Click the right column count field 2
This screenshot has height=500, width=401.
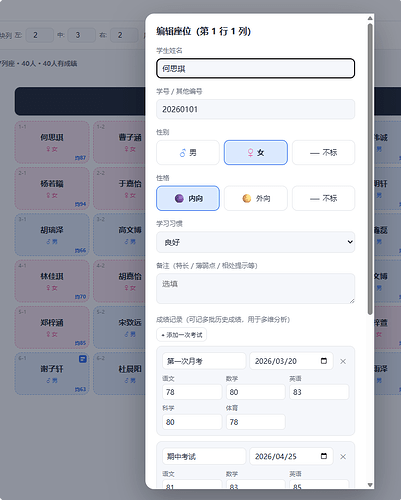pyautogui.click(x=124, y=35)
